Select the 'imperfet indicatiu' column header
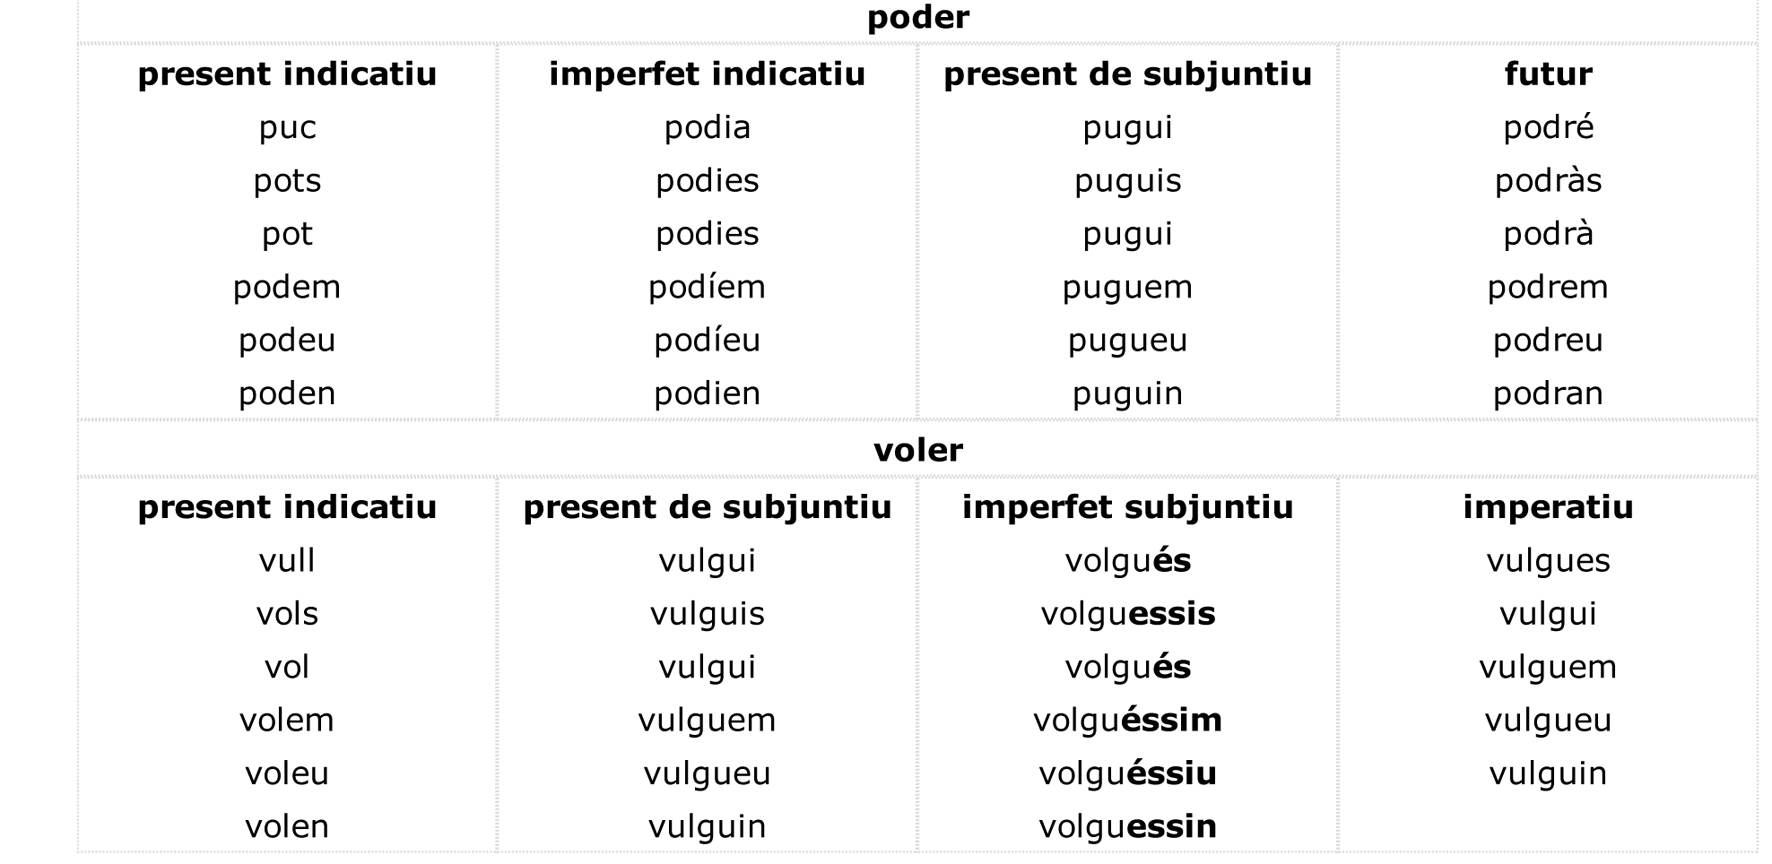The height and width of the screenshot is (864, 1772). tap(707, 74)
